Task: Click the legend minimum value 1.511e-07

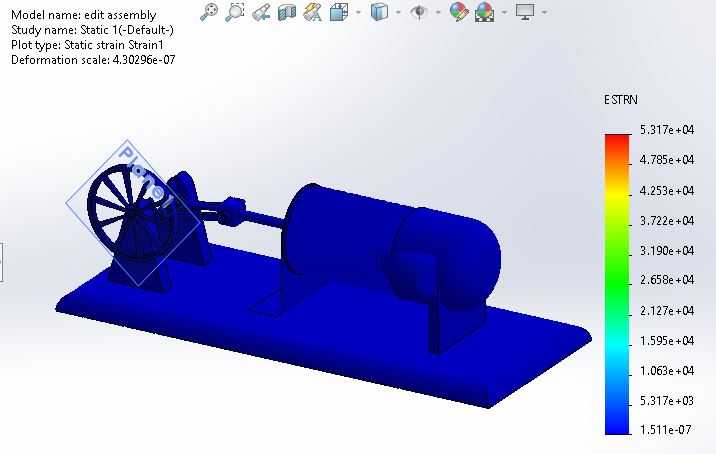Action: [x=665, y=430]
